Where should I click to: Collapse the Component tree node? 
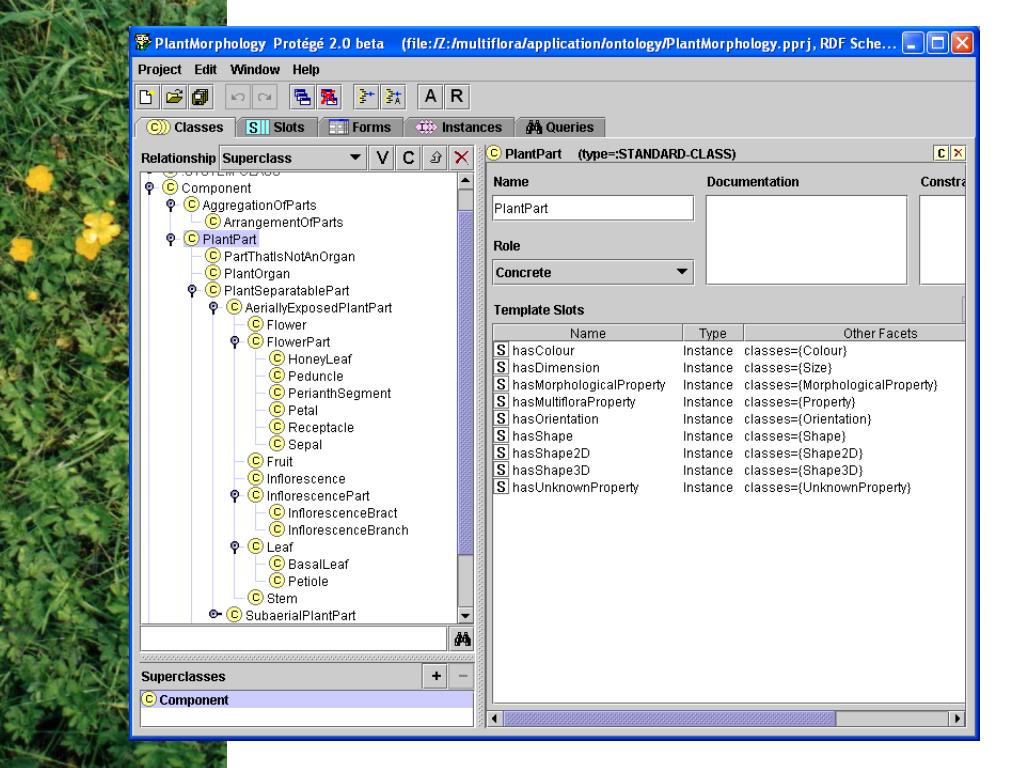(150, 188)
